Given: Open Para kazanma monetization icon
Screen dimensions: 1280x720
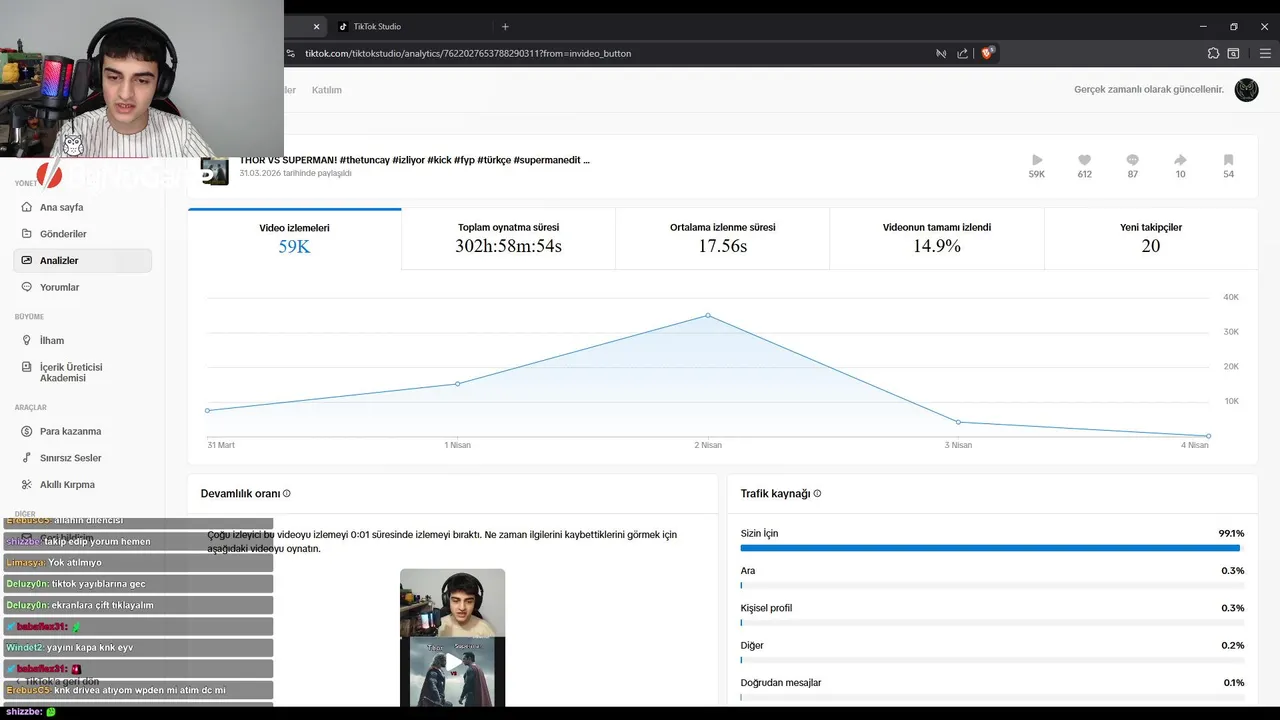Looking at the screenshot, I should click(28, 431).
